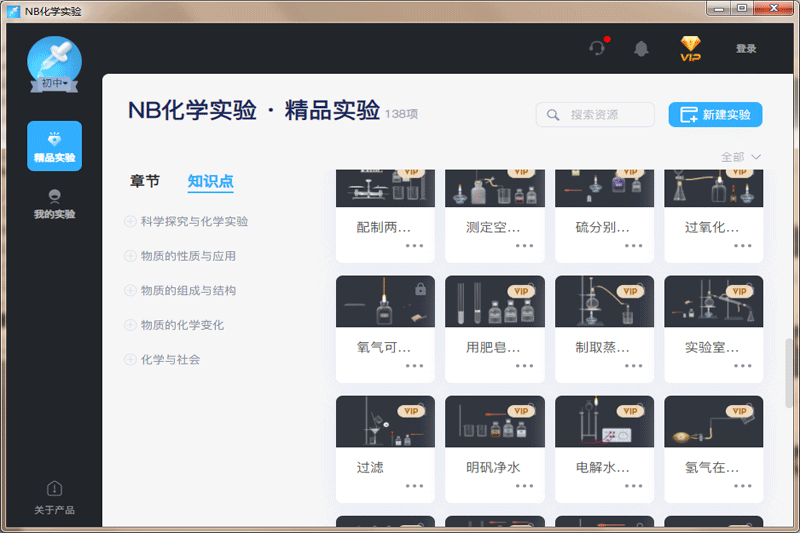Open more options for 硫分别… card
The width and height of the screenshot is (800, 533).
click(x=633, y=246)
